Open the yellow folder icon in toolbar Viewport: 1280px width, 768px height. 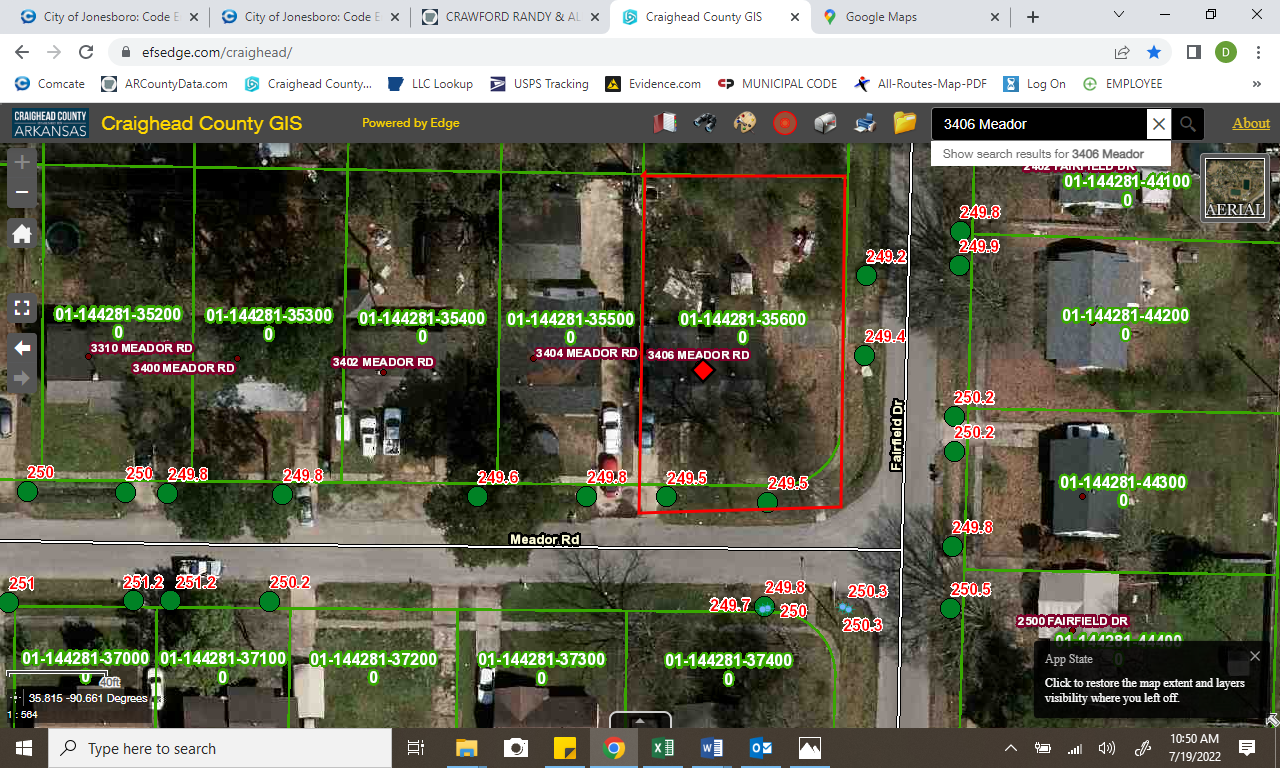pos(905,123)
